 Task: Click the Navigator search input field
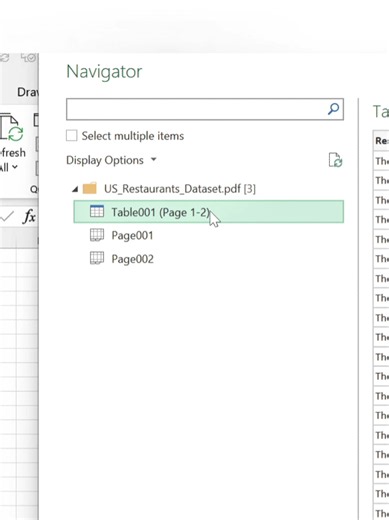[x=205, y=109]
